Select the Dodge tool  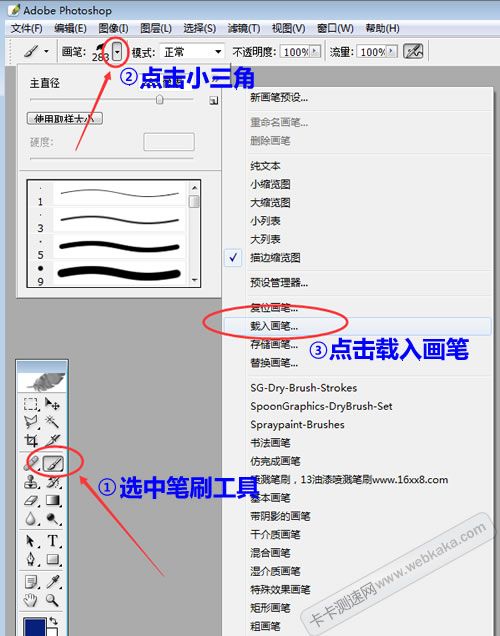tap(52, 518)
